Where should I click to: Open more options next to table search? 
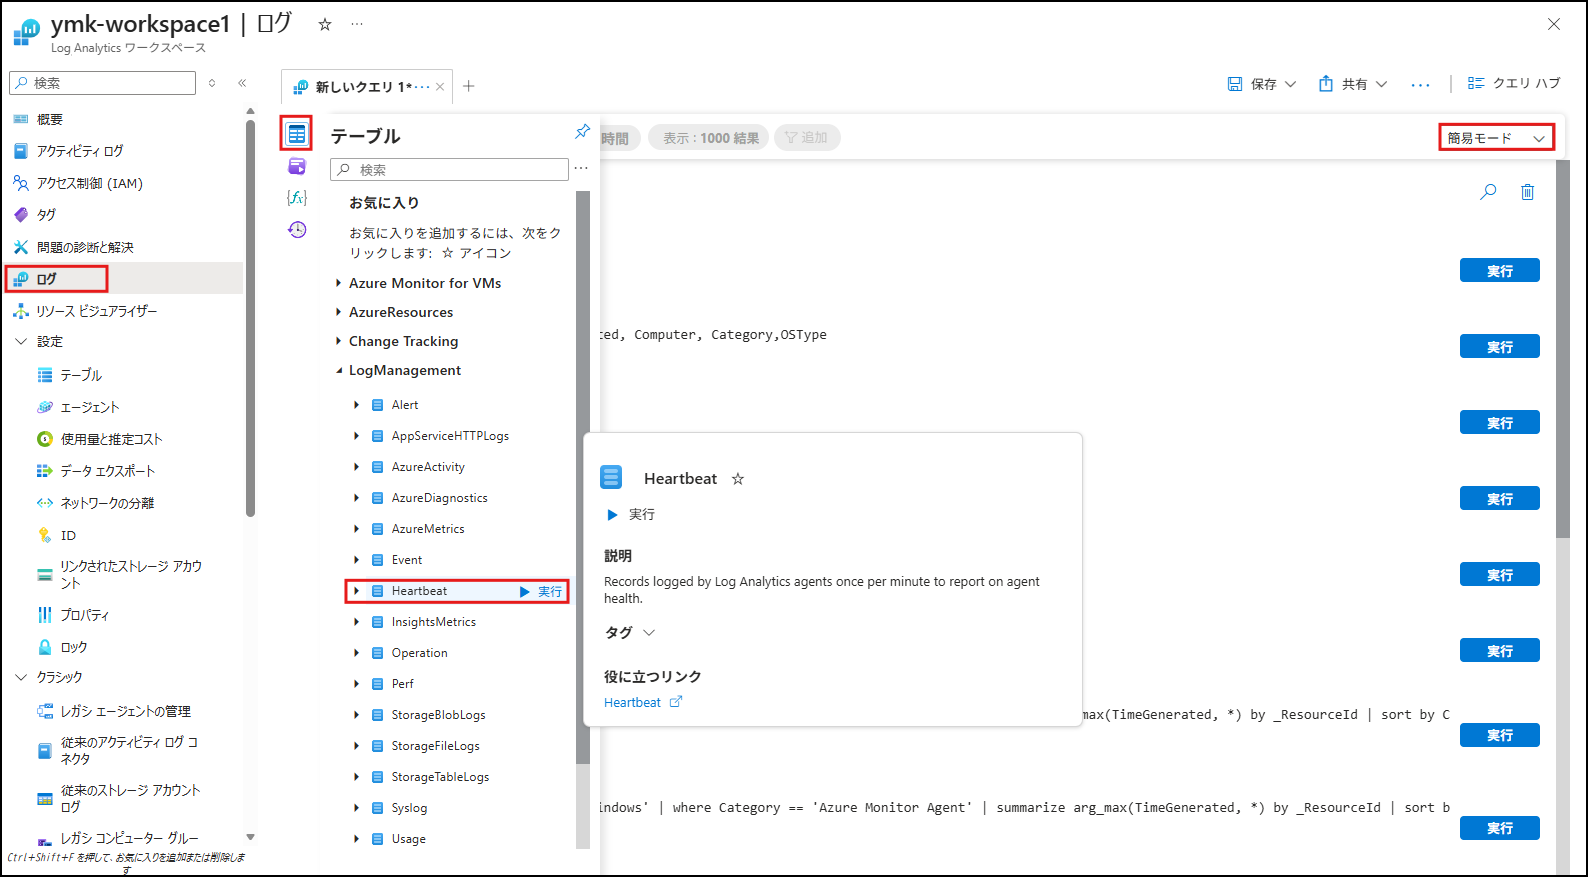click(x=581, y=169)
